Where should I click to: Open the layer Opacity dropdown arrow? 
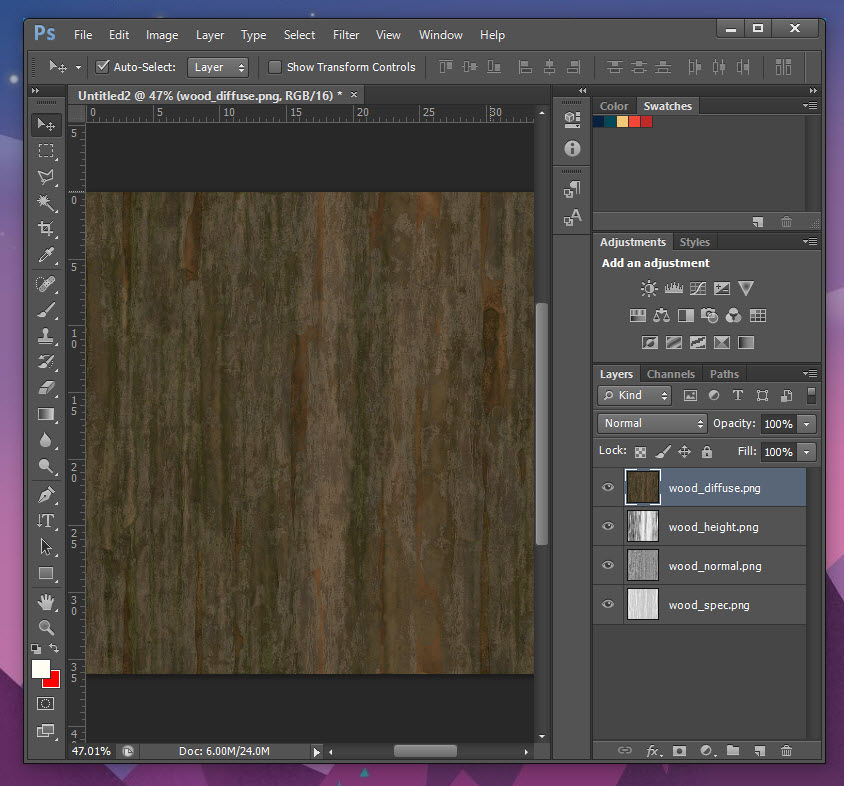click(806, 424)
